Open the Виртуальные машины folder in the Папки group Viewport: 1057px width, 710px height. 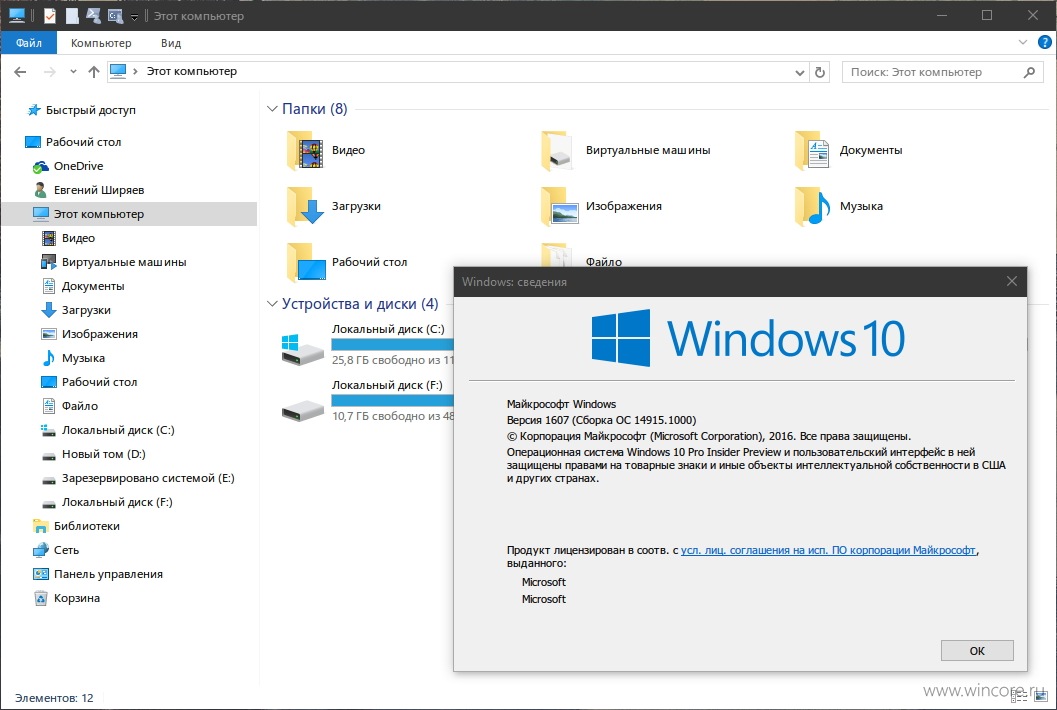pos(626,150)
